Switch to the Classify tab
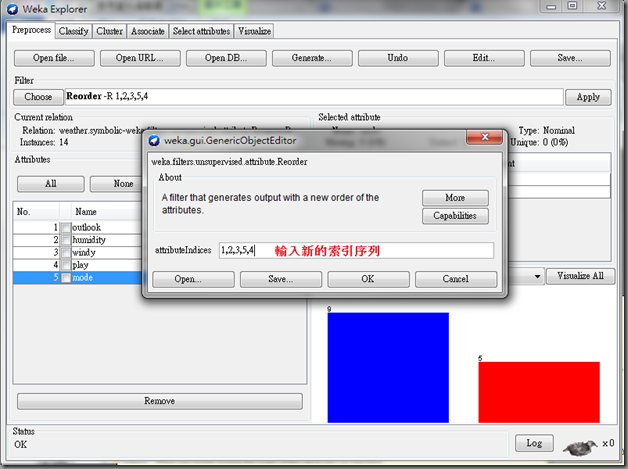 [x=74, y=31]
